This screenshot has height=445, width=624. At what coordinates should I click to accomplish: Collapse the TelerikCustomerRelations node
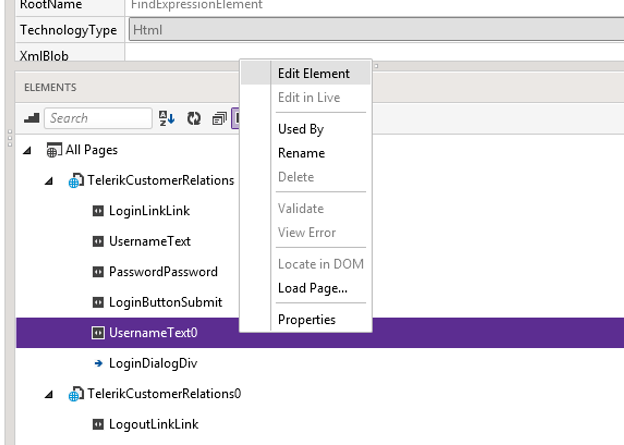point(49,181)
